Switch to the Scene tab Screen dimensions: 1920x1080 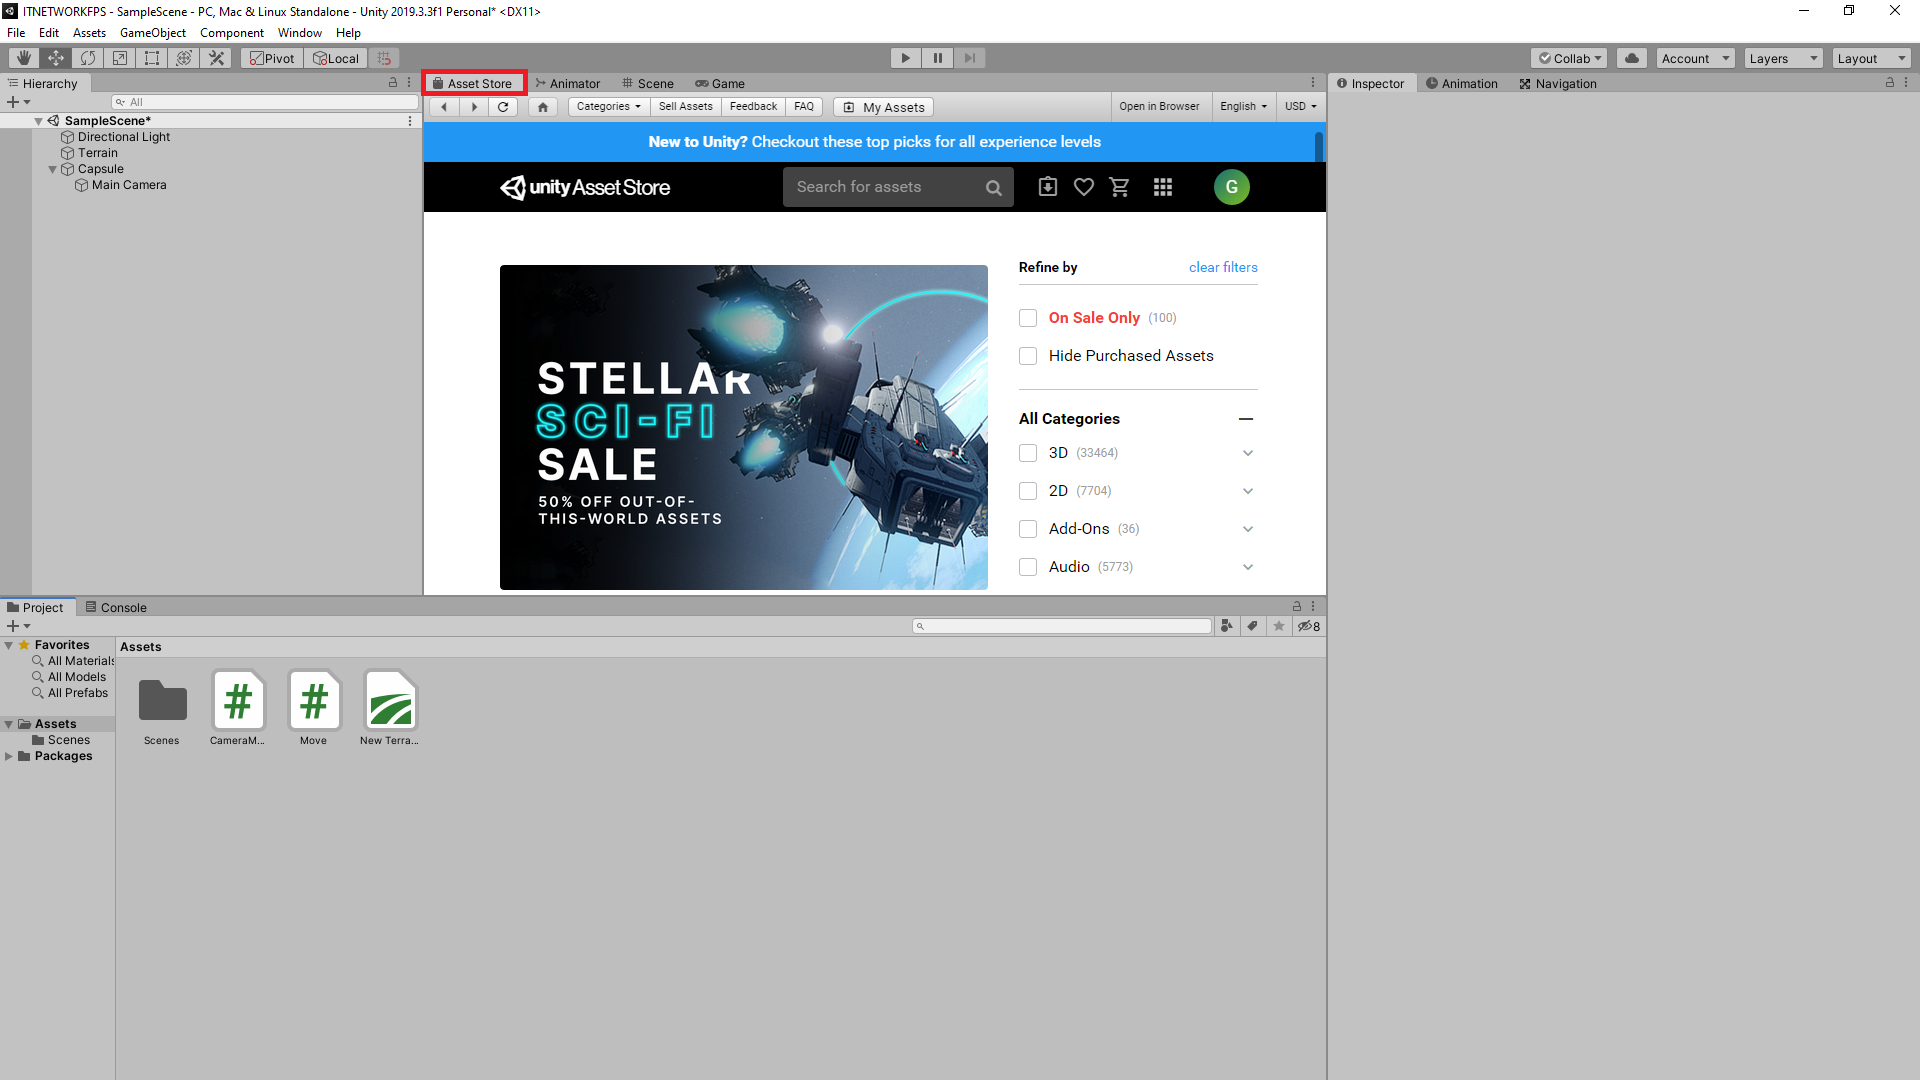(x=648, y=84)
